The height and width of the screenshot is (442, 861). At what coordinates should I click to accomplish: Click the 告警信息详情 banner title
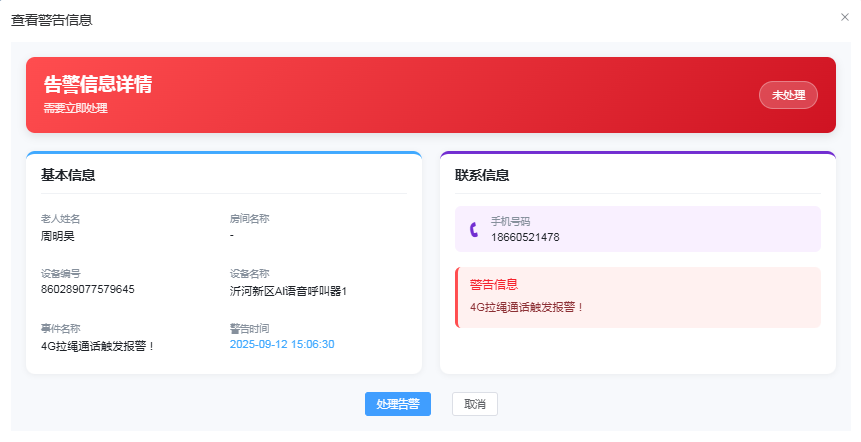[97, 85]
